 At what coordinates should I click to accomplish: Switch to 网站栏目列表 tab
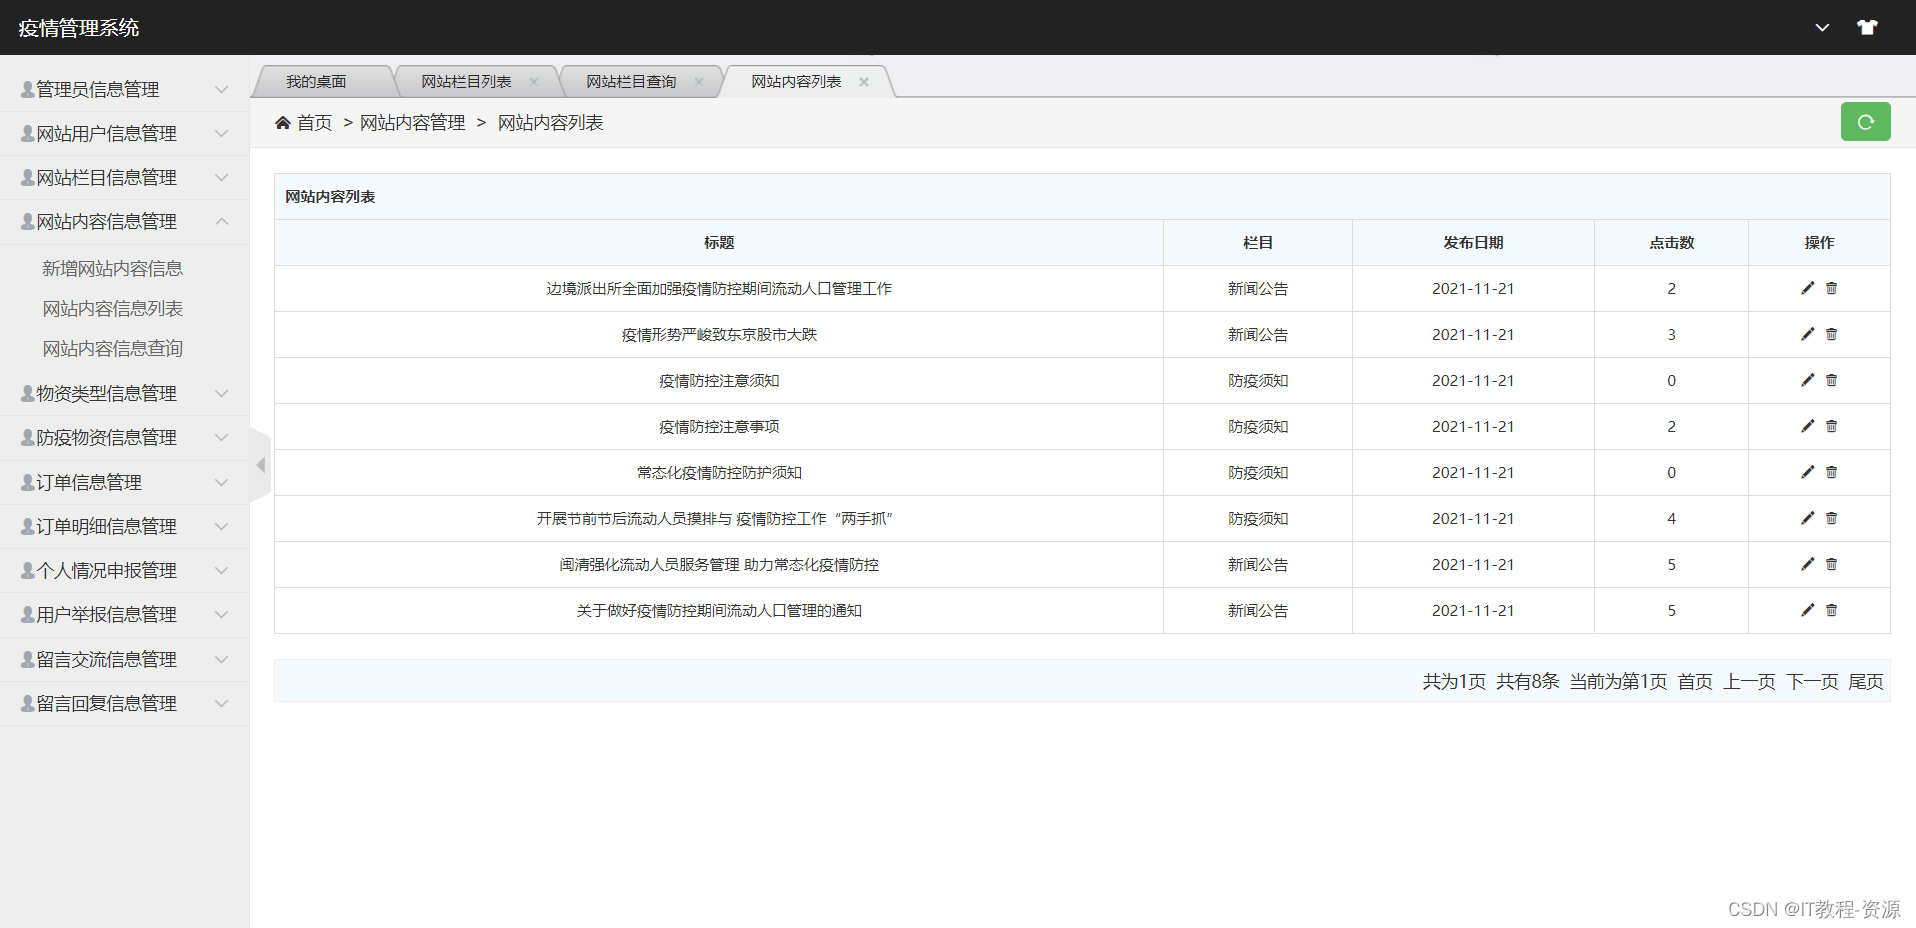pos(466,82)
